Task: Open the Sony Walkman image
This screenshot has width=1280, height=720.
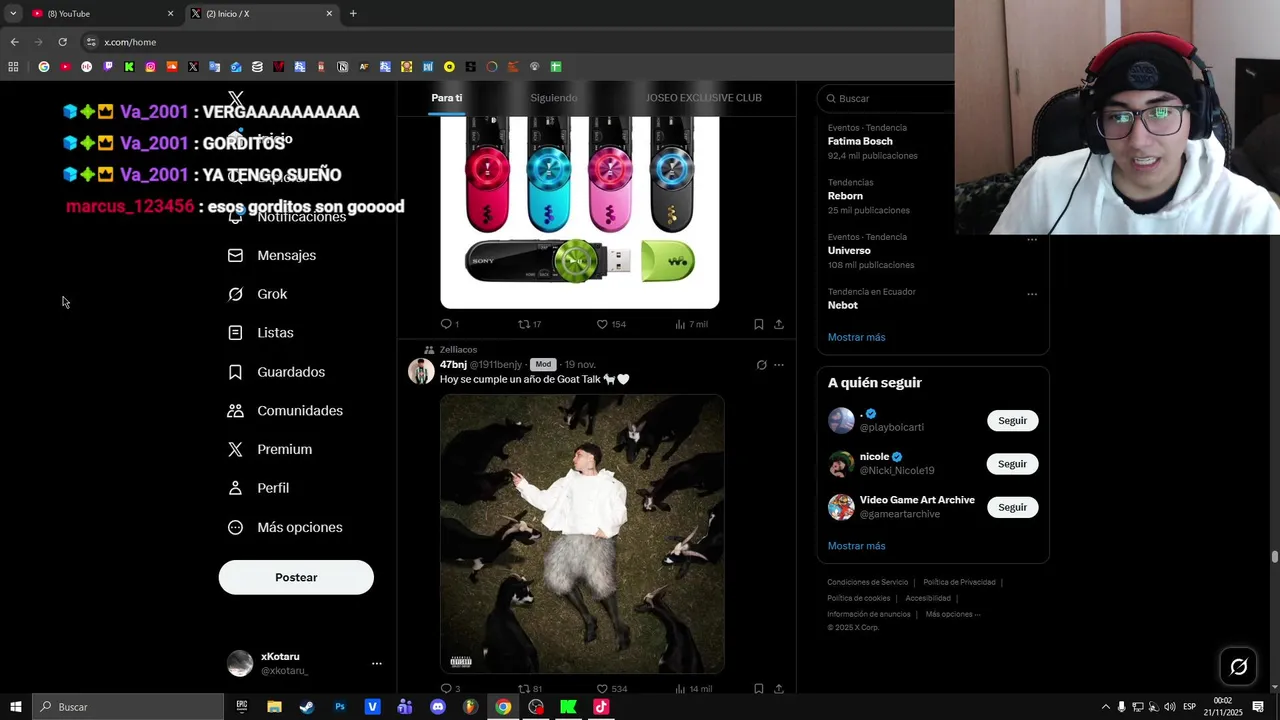Action: (580, 212)
